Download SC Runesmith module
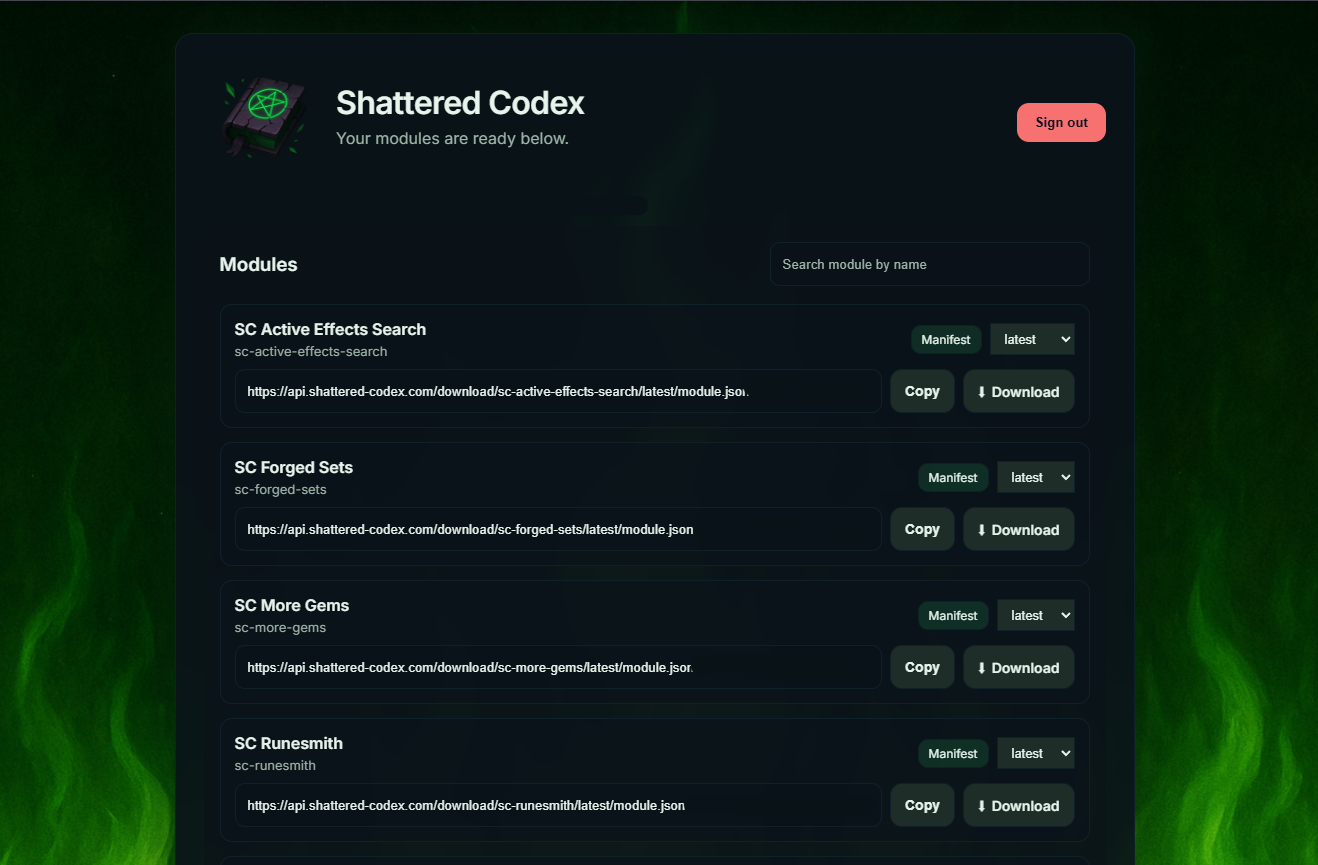This screenshot has height=865, width=1318. click(x=1018, y=805)
